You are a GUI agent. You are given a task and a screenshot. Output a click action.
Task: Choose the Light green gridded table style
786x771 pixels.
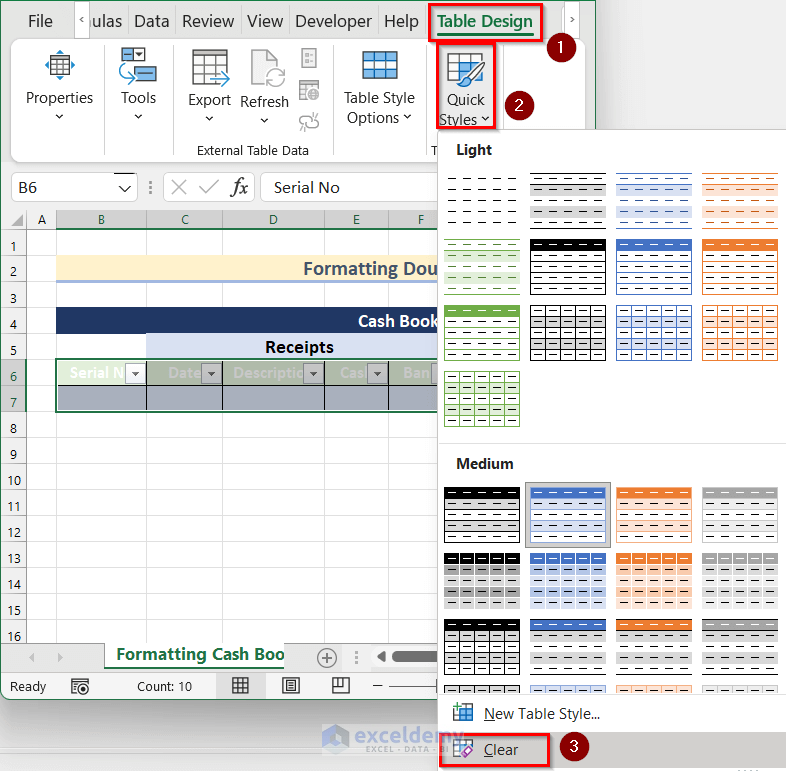482,399
